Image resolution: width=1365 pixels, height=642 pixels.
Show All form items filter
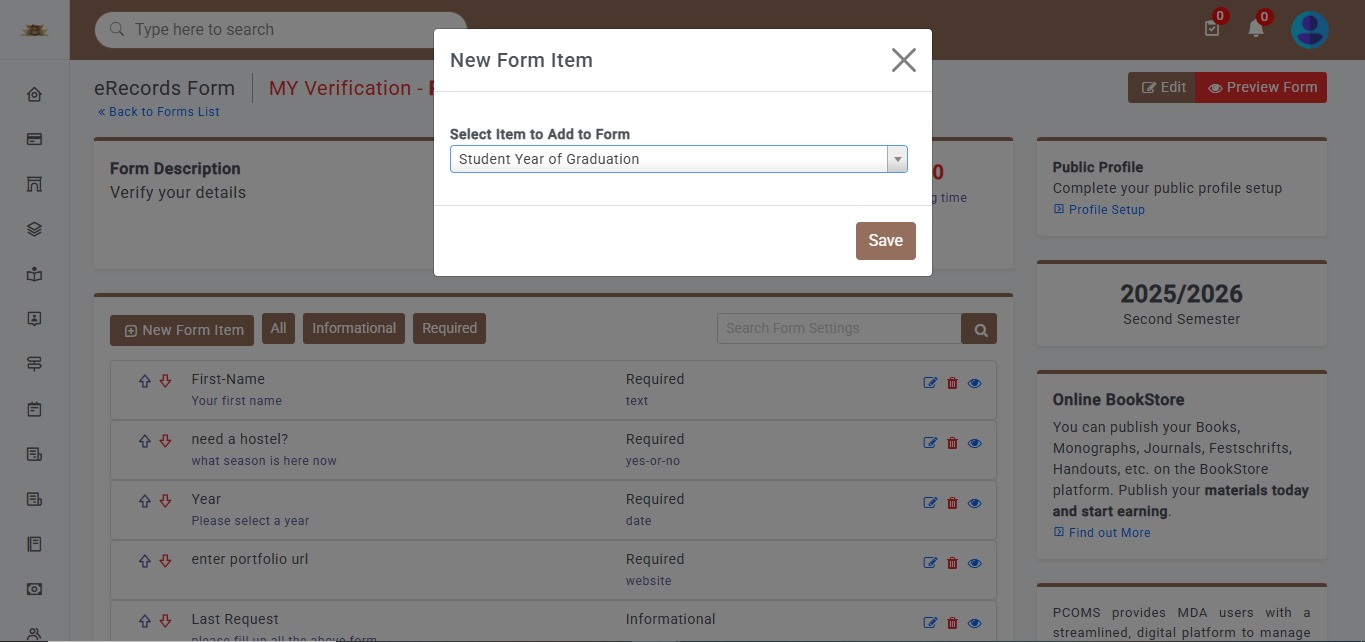[278, 328]
